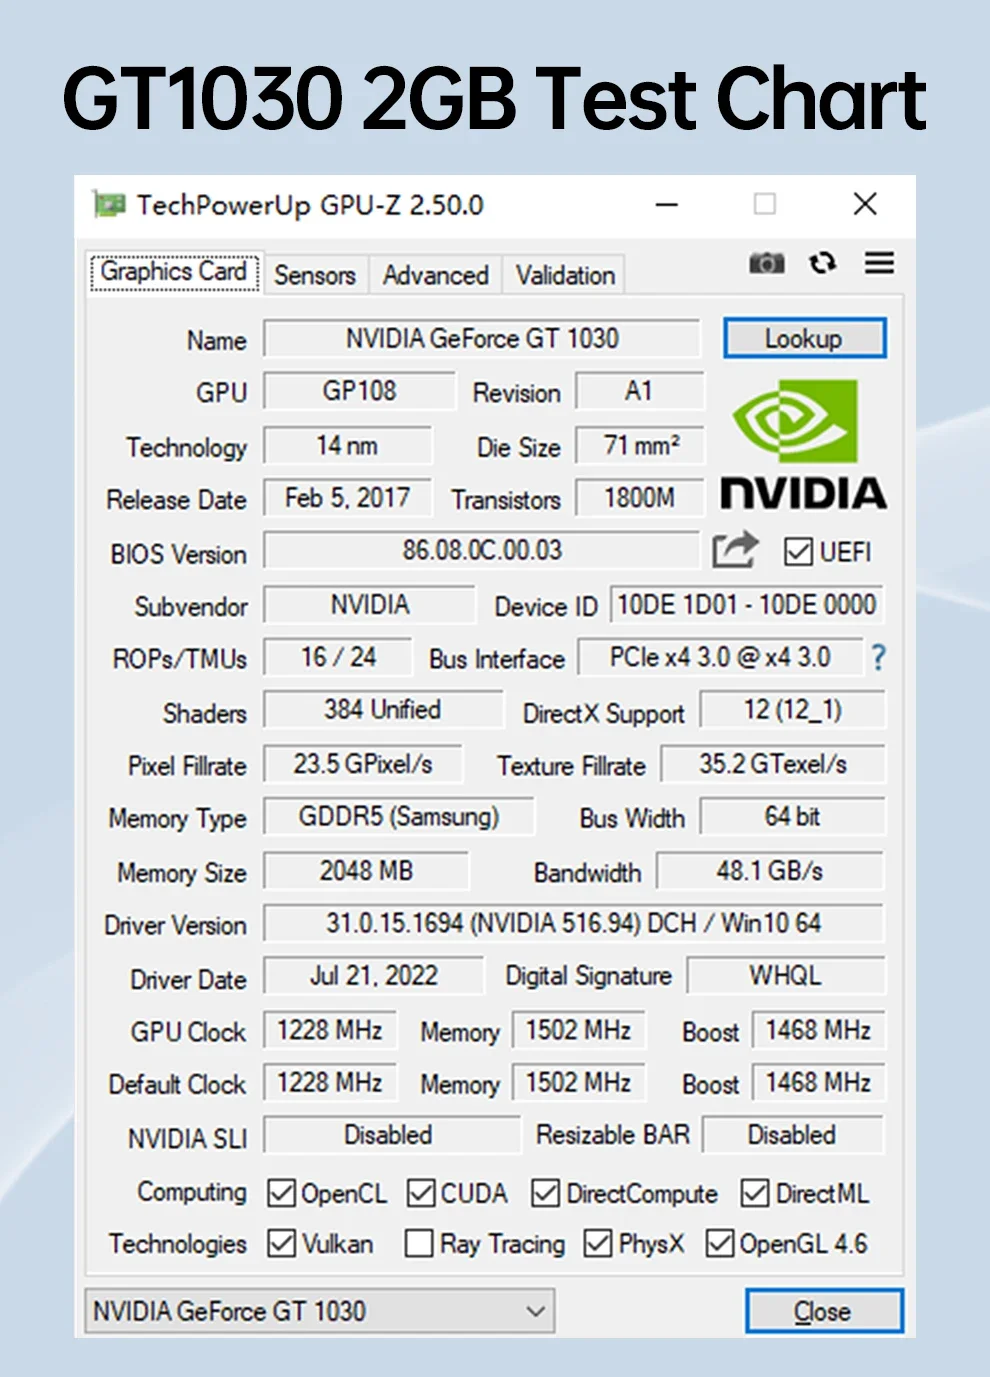Open the hamburger menu icon
Image resolution: width=990 pixels, height=1377 pixels.
880,263
